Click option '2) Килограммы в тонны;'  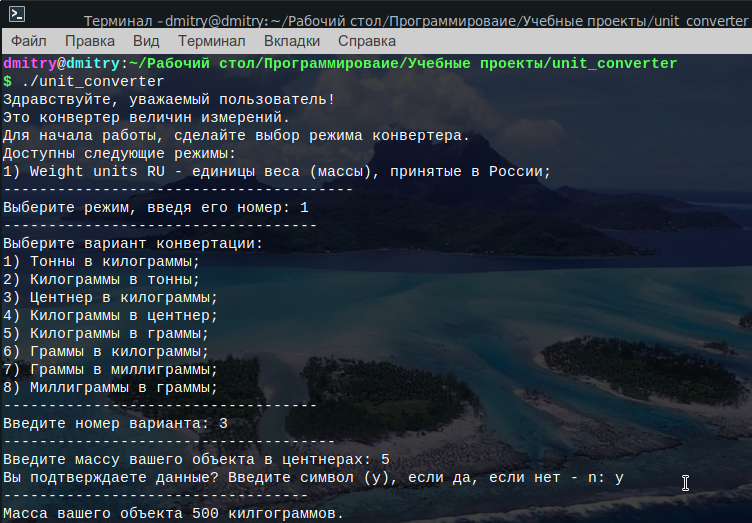pyautogui.click(x=101, y=279)
